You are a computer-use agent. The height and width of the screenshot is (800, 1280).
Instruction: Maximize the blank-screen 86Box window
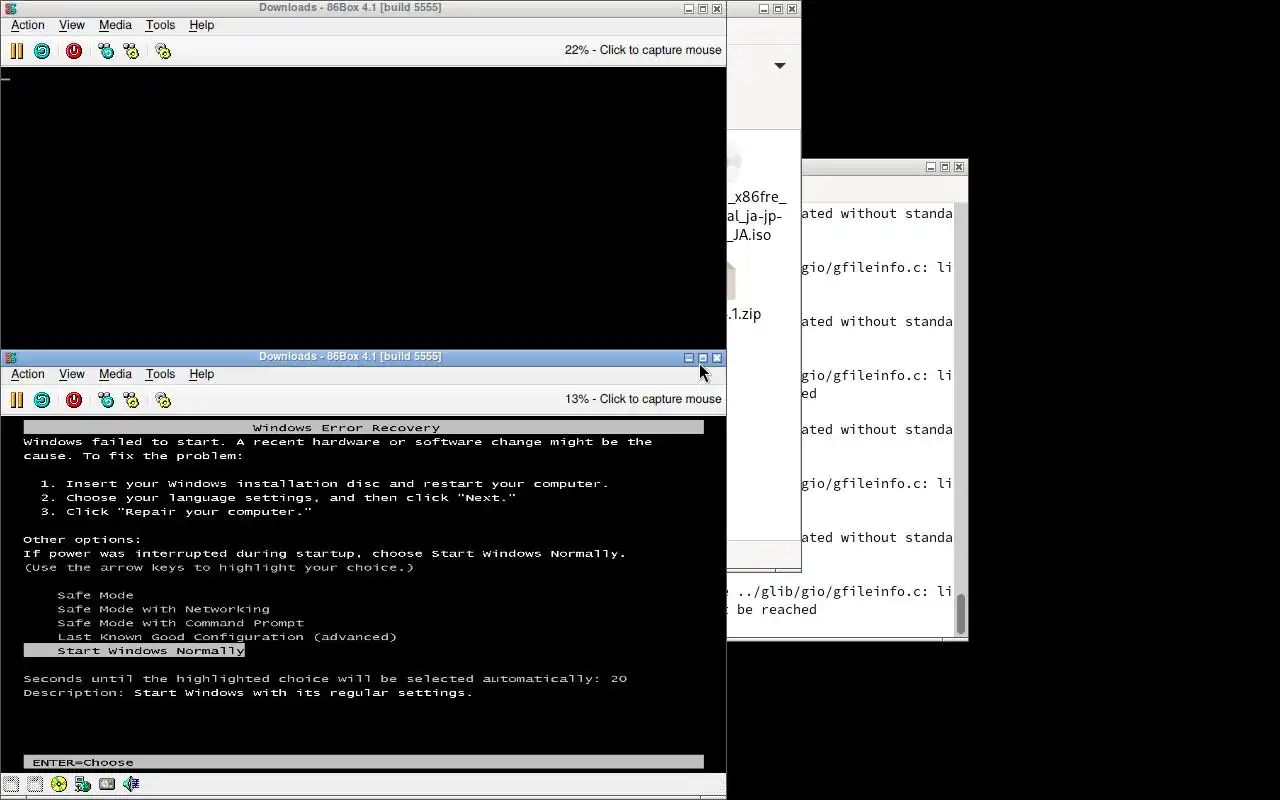(703, 9)
